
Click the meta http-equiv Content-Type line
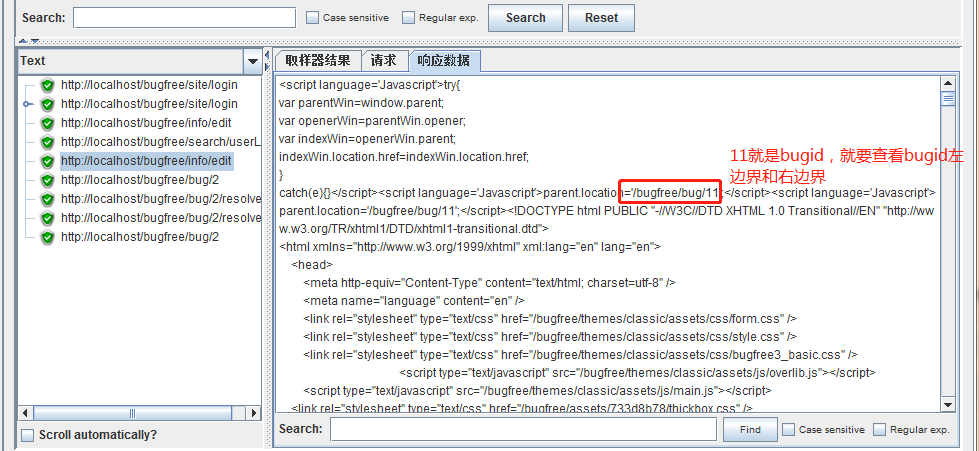(490, 283)
